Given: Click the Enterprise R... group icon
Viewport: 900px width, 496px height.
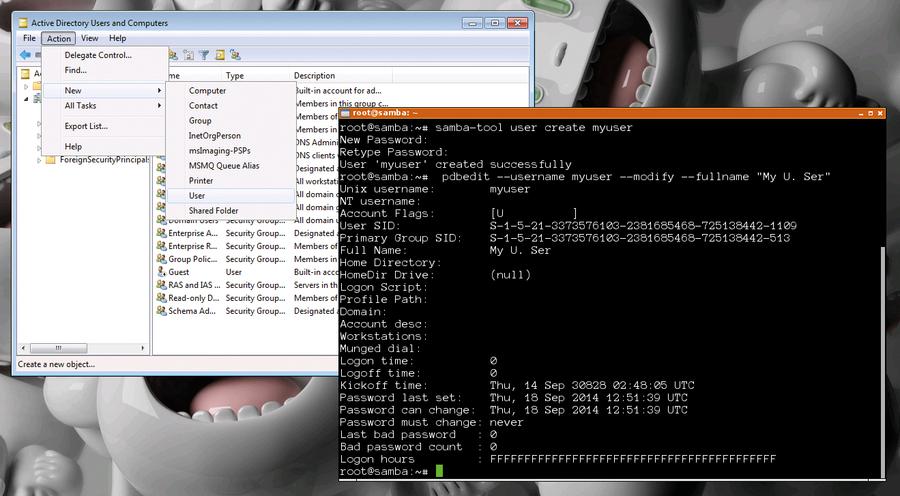Looking at the screenshot, I should click(161, 246).
